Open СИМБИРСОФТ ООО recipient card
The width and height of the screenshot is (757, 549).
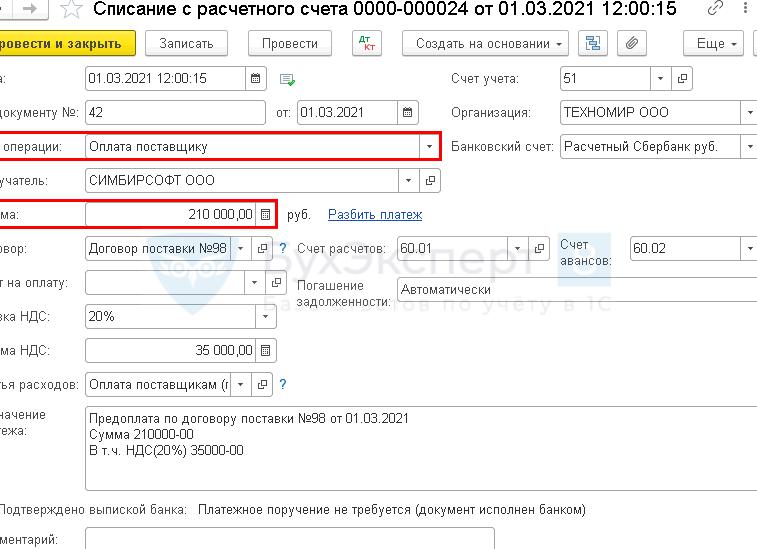point(430,181)
